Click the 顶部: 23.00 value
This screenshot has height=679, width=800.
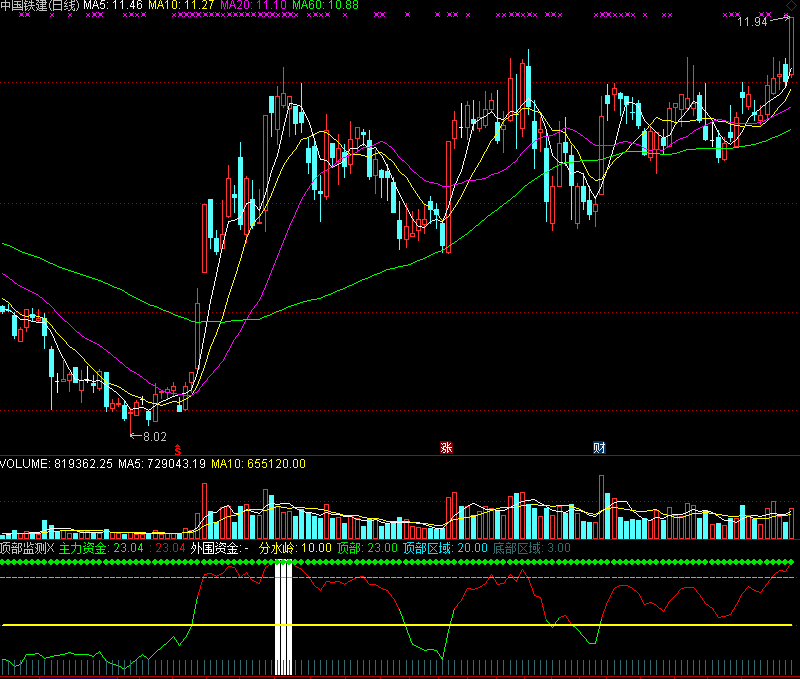click(367, 548)
